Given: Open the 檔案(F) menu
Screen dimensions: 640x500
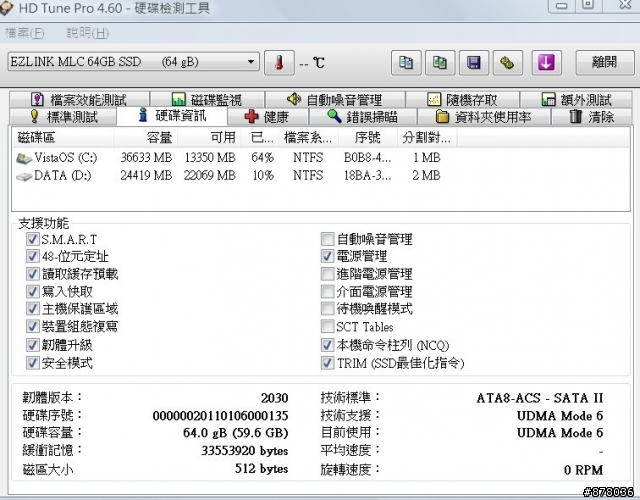Looking at the screenshot, I should pyautogui.click(x=24, y=33).
